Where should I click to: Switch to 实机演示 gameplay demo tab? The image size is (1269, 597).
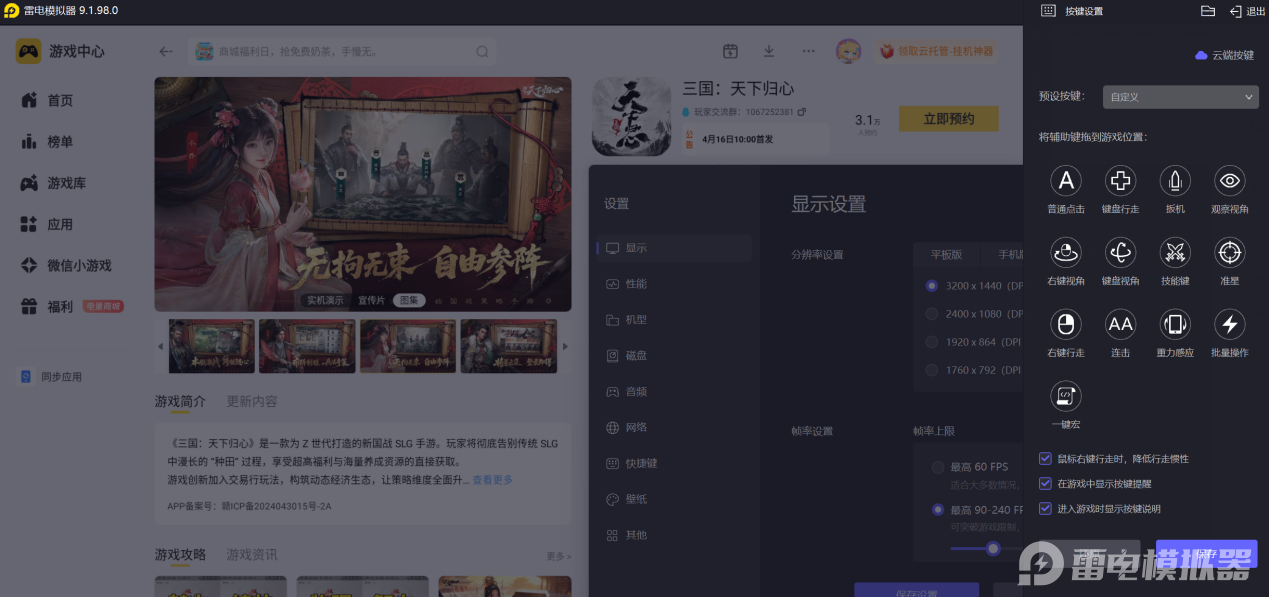[324, 300]
